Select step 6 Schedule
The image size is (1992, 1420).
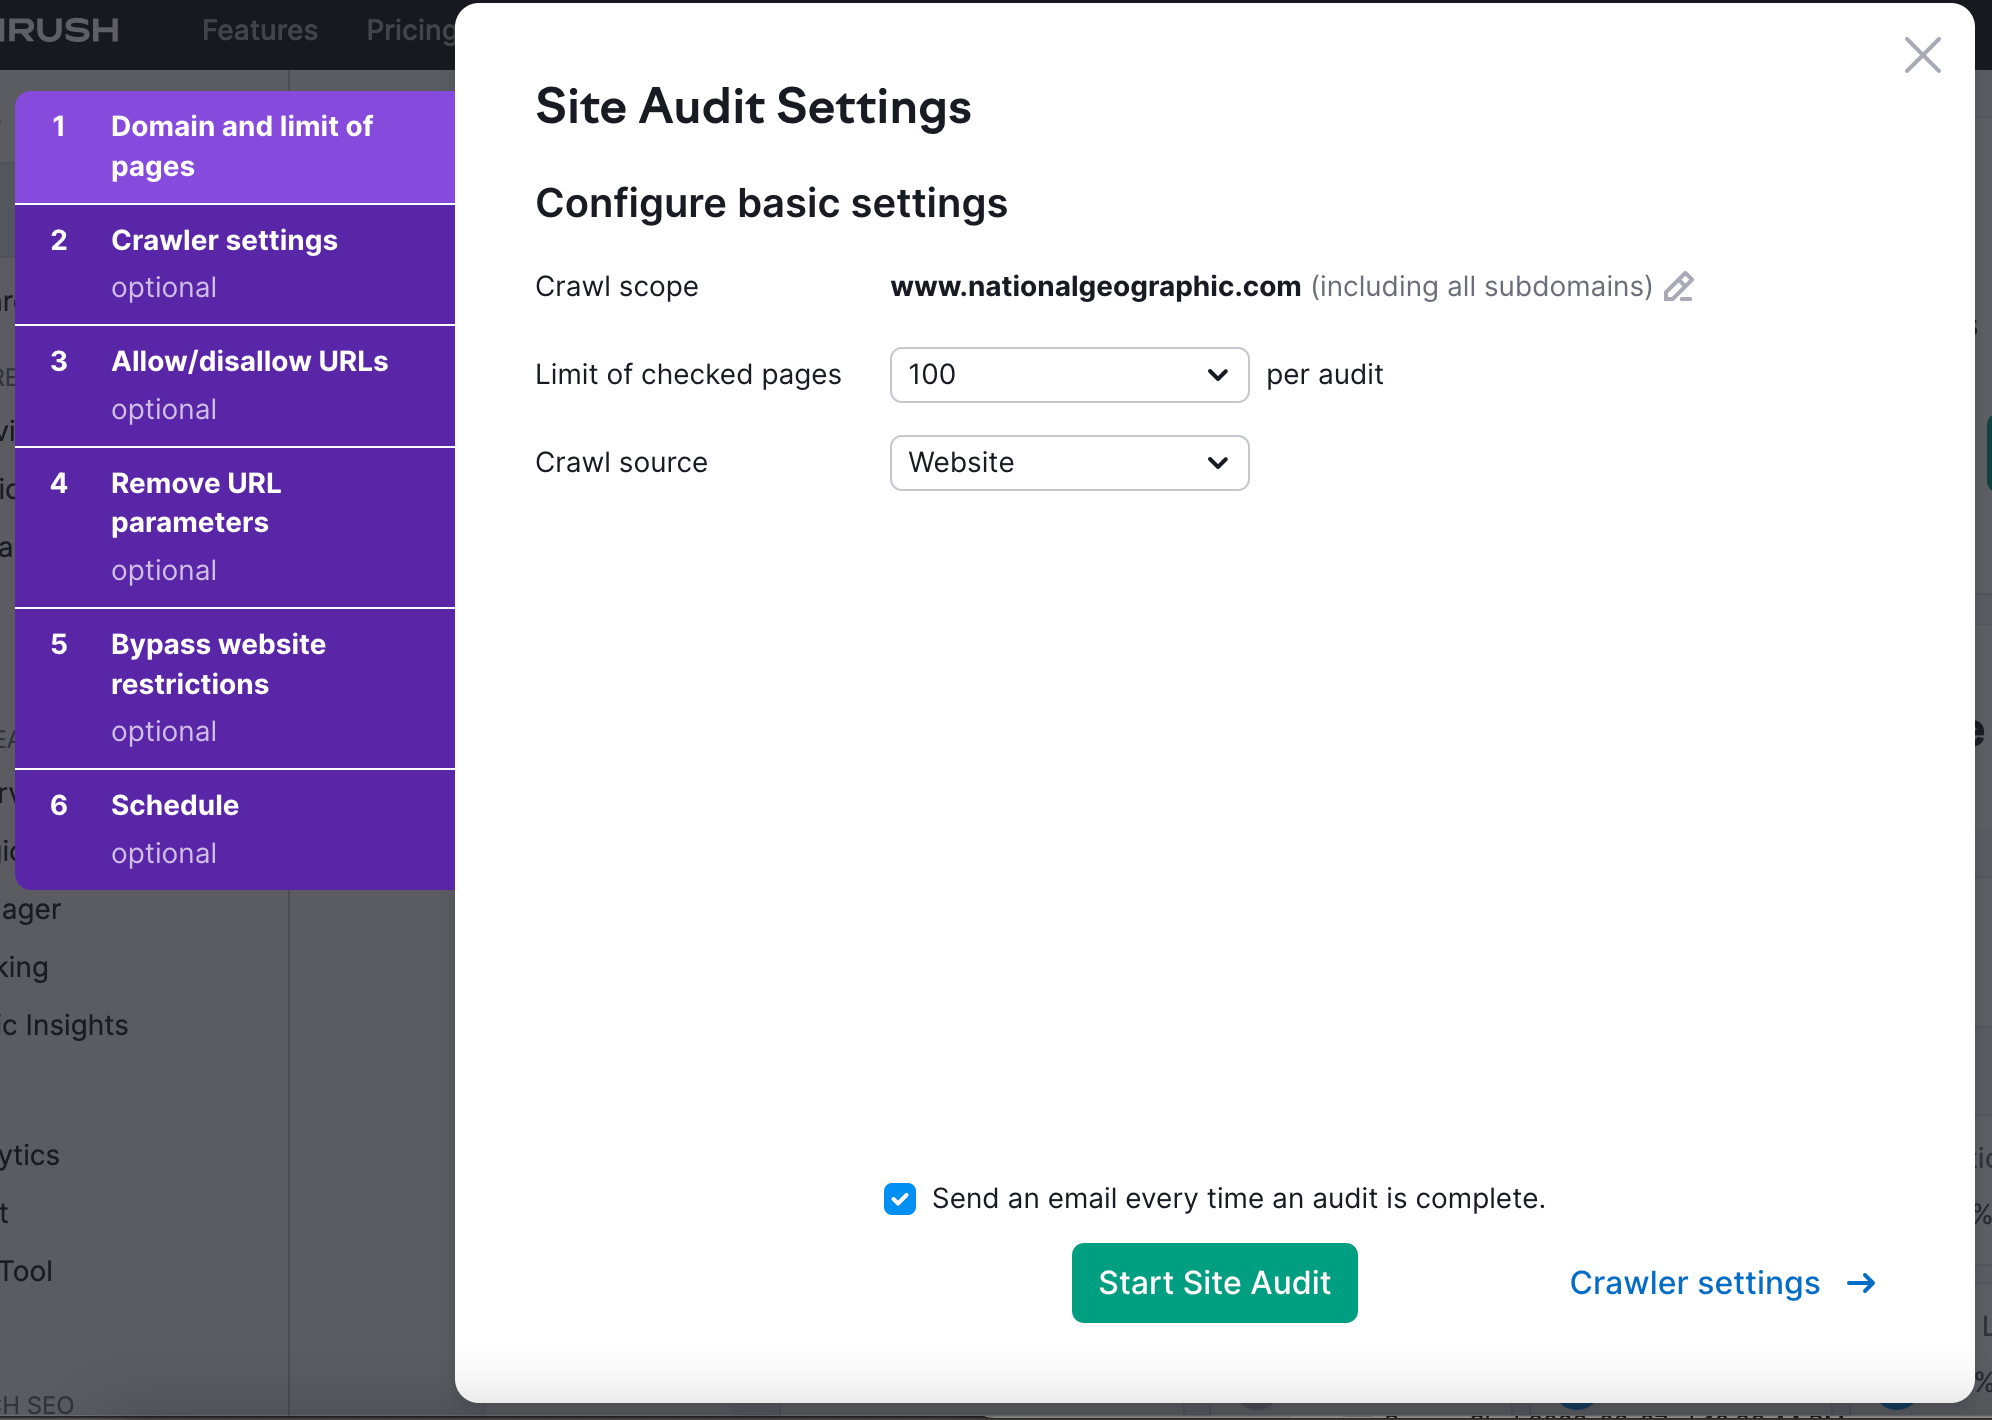(235, 829)
